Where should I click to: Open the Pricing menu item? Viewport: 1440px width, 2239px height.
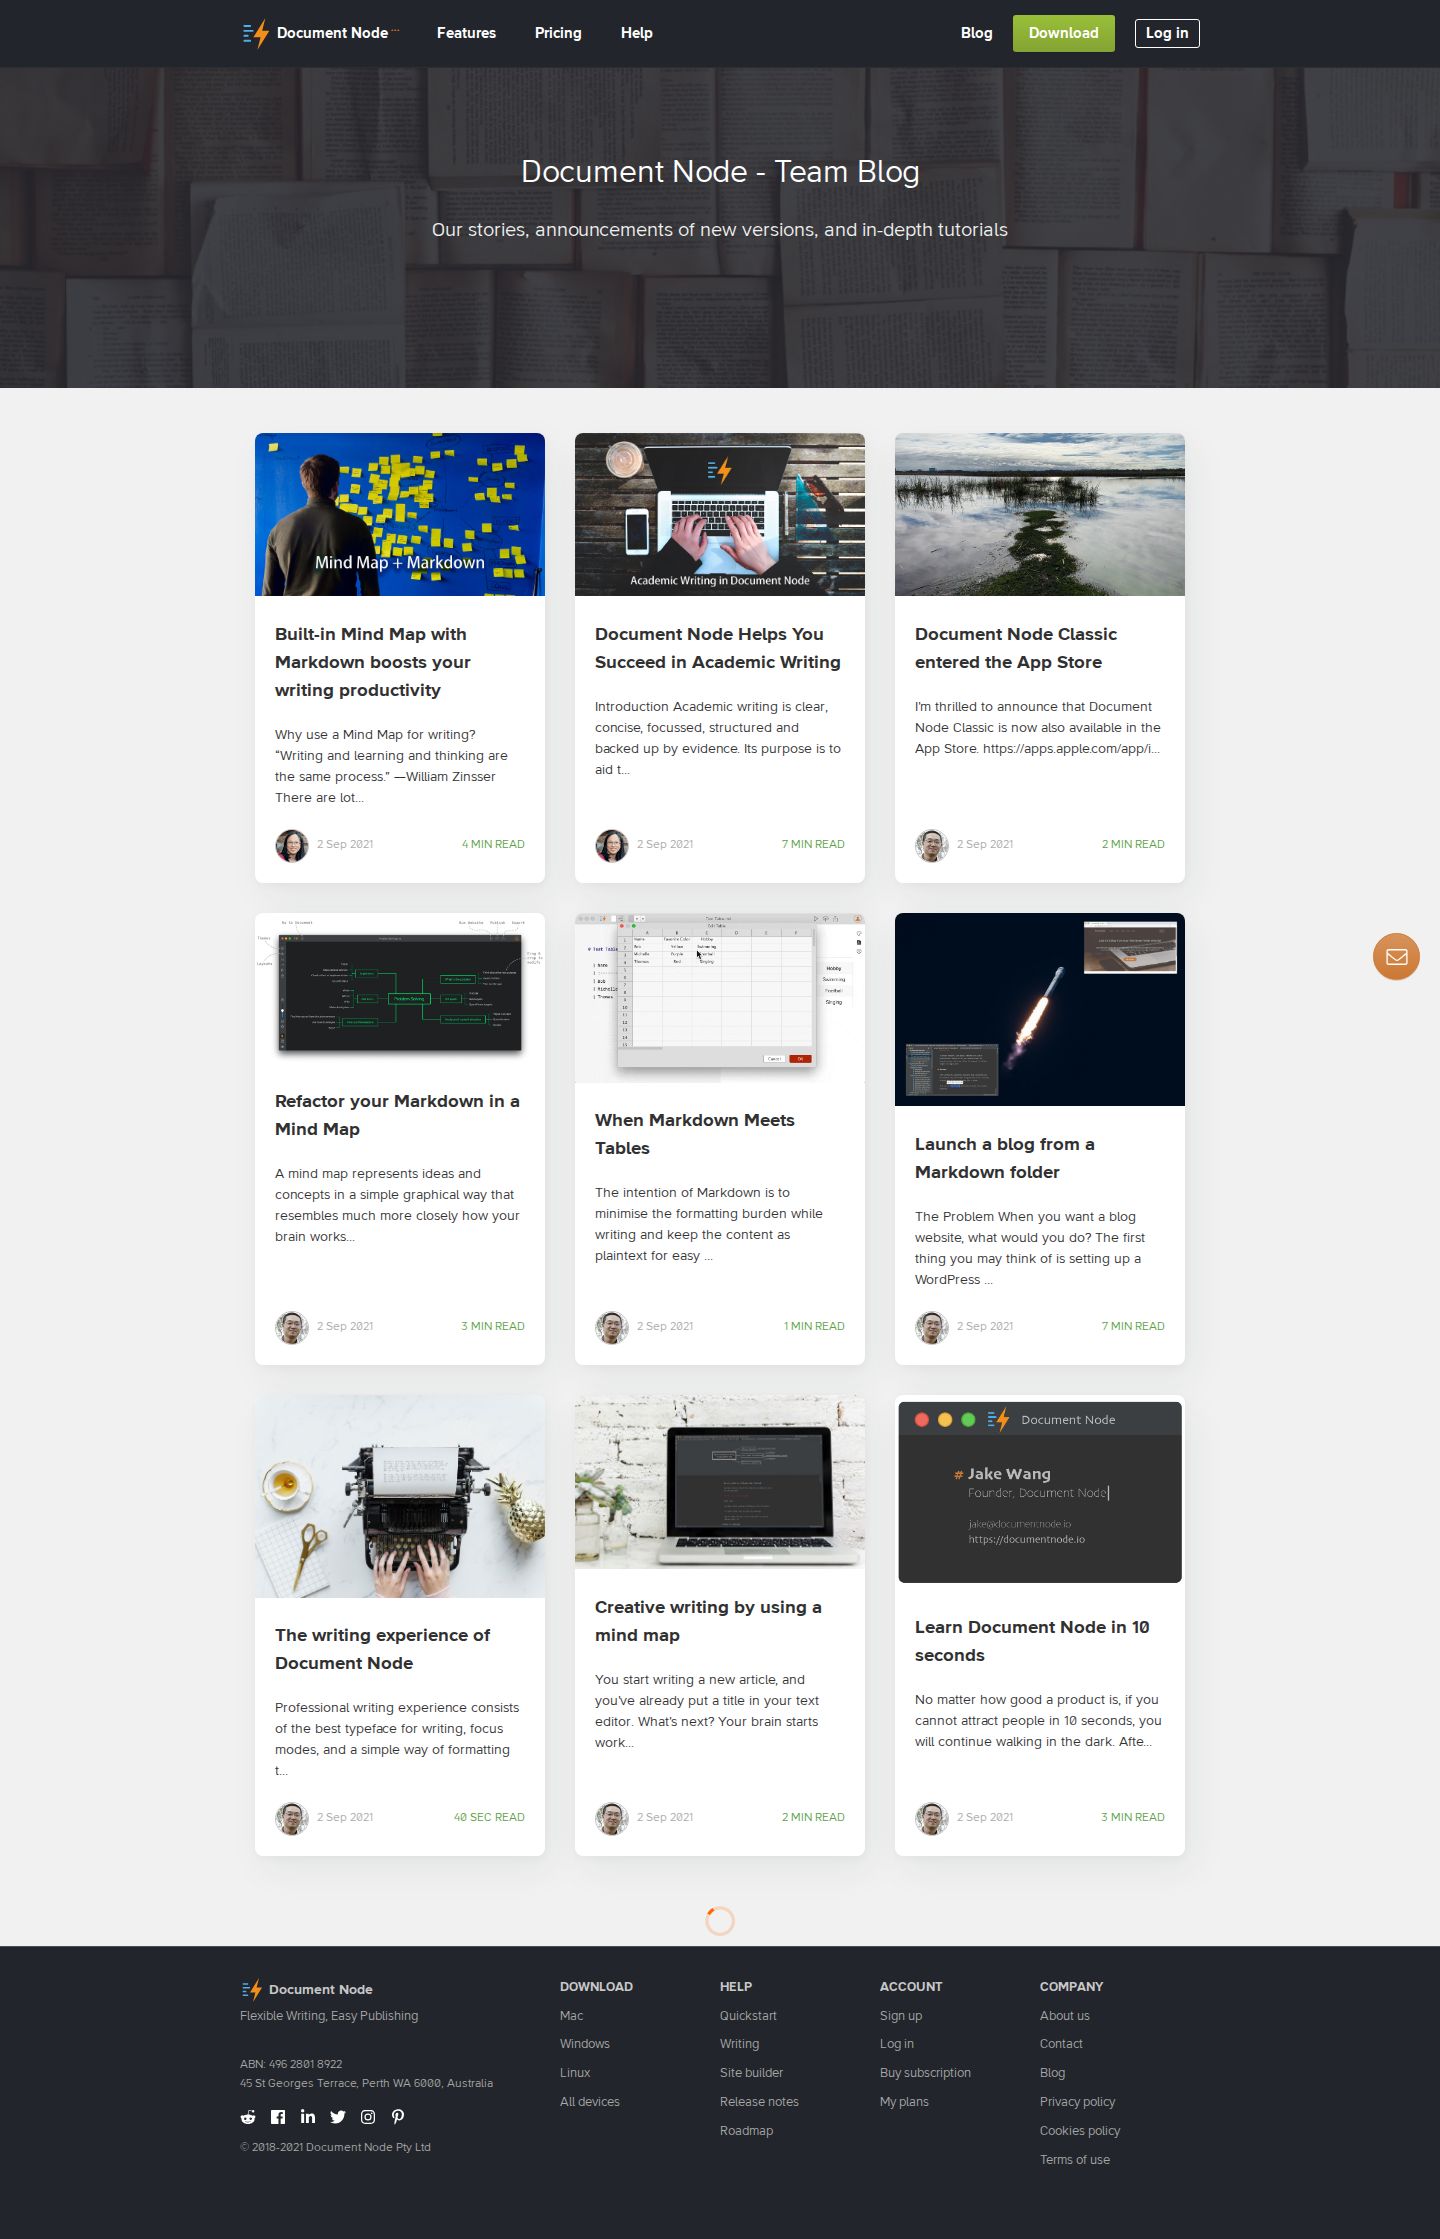click(558, 33)
